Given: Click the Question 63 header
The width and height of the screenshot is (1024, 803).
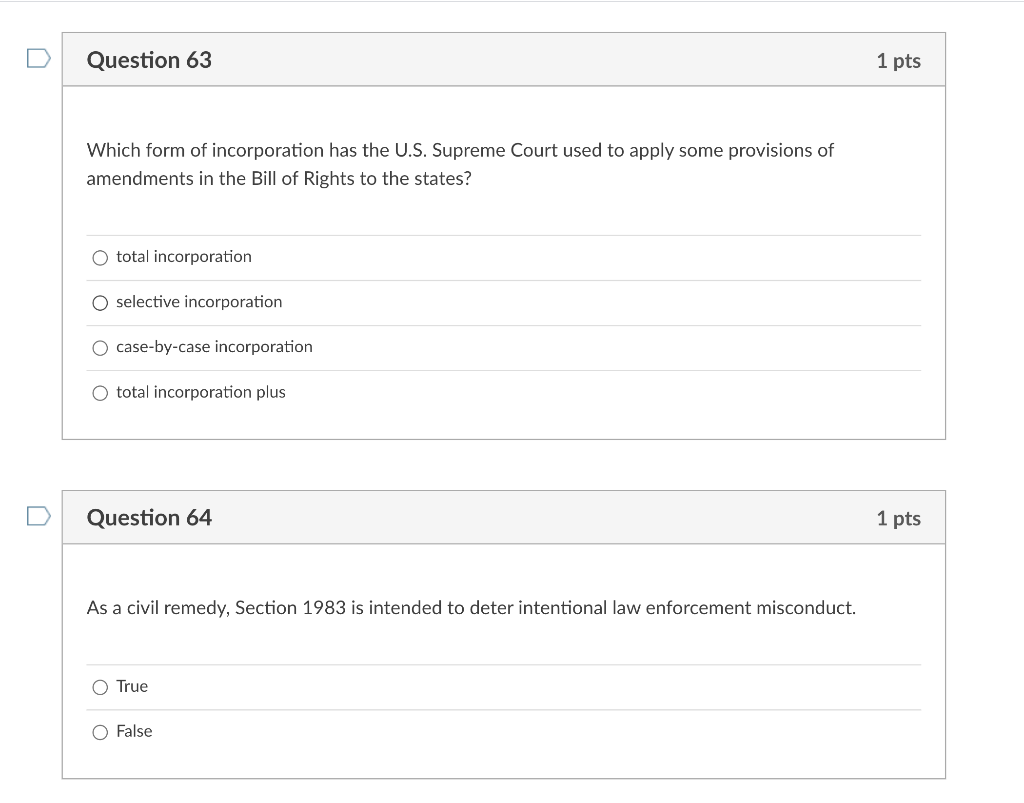Looking at the screenshot, I should pos(149,60).
